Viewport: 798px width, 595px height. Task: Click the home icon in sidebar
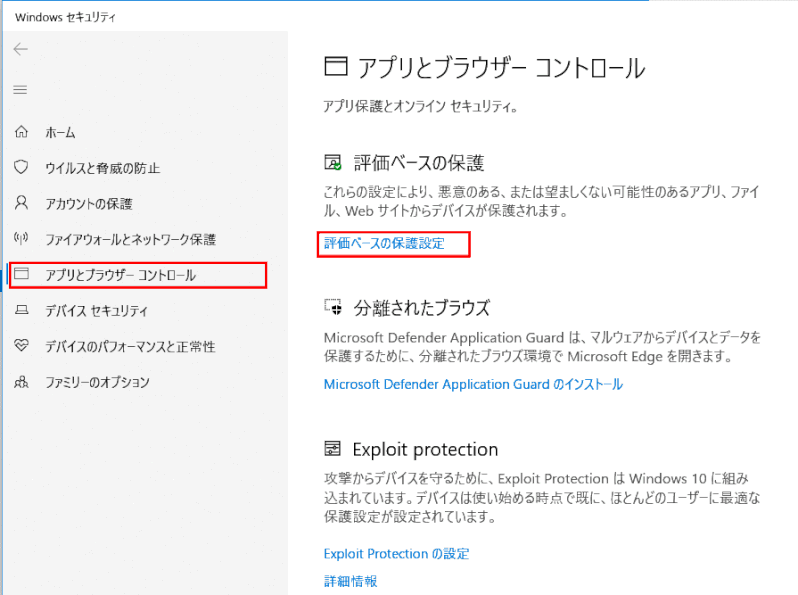pos(21,132)
